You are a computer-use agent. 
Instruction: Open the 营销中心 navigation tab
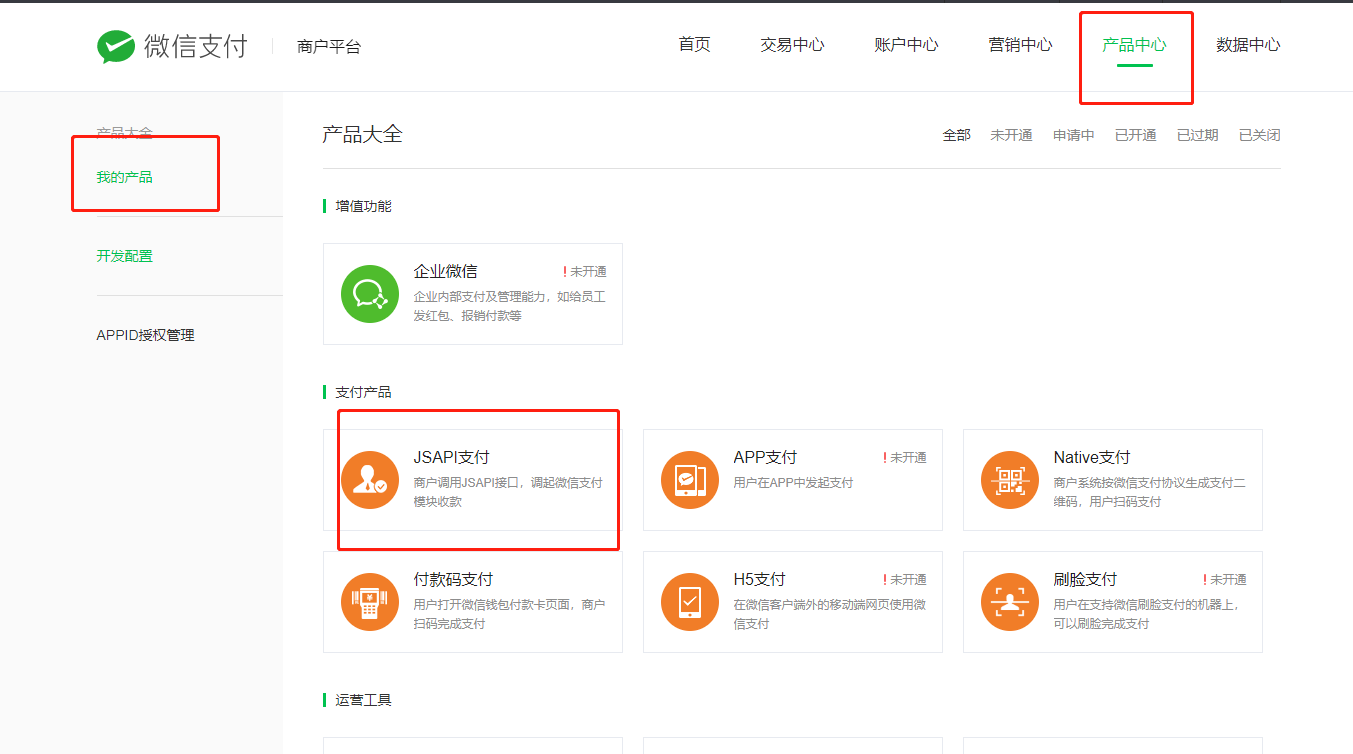pyautogui.click(x=1020, y=44)
